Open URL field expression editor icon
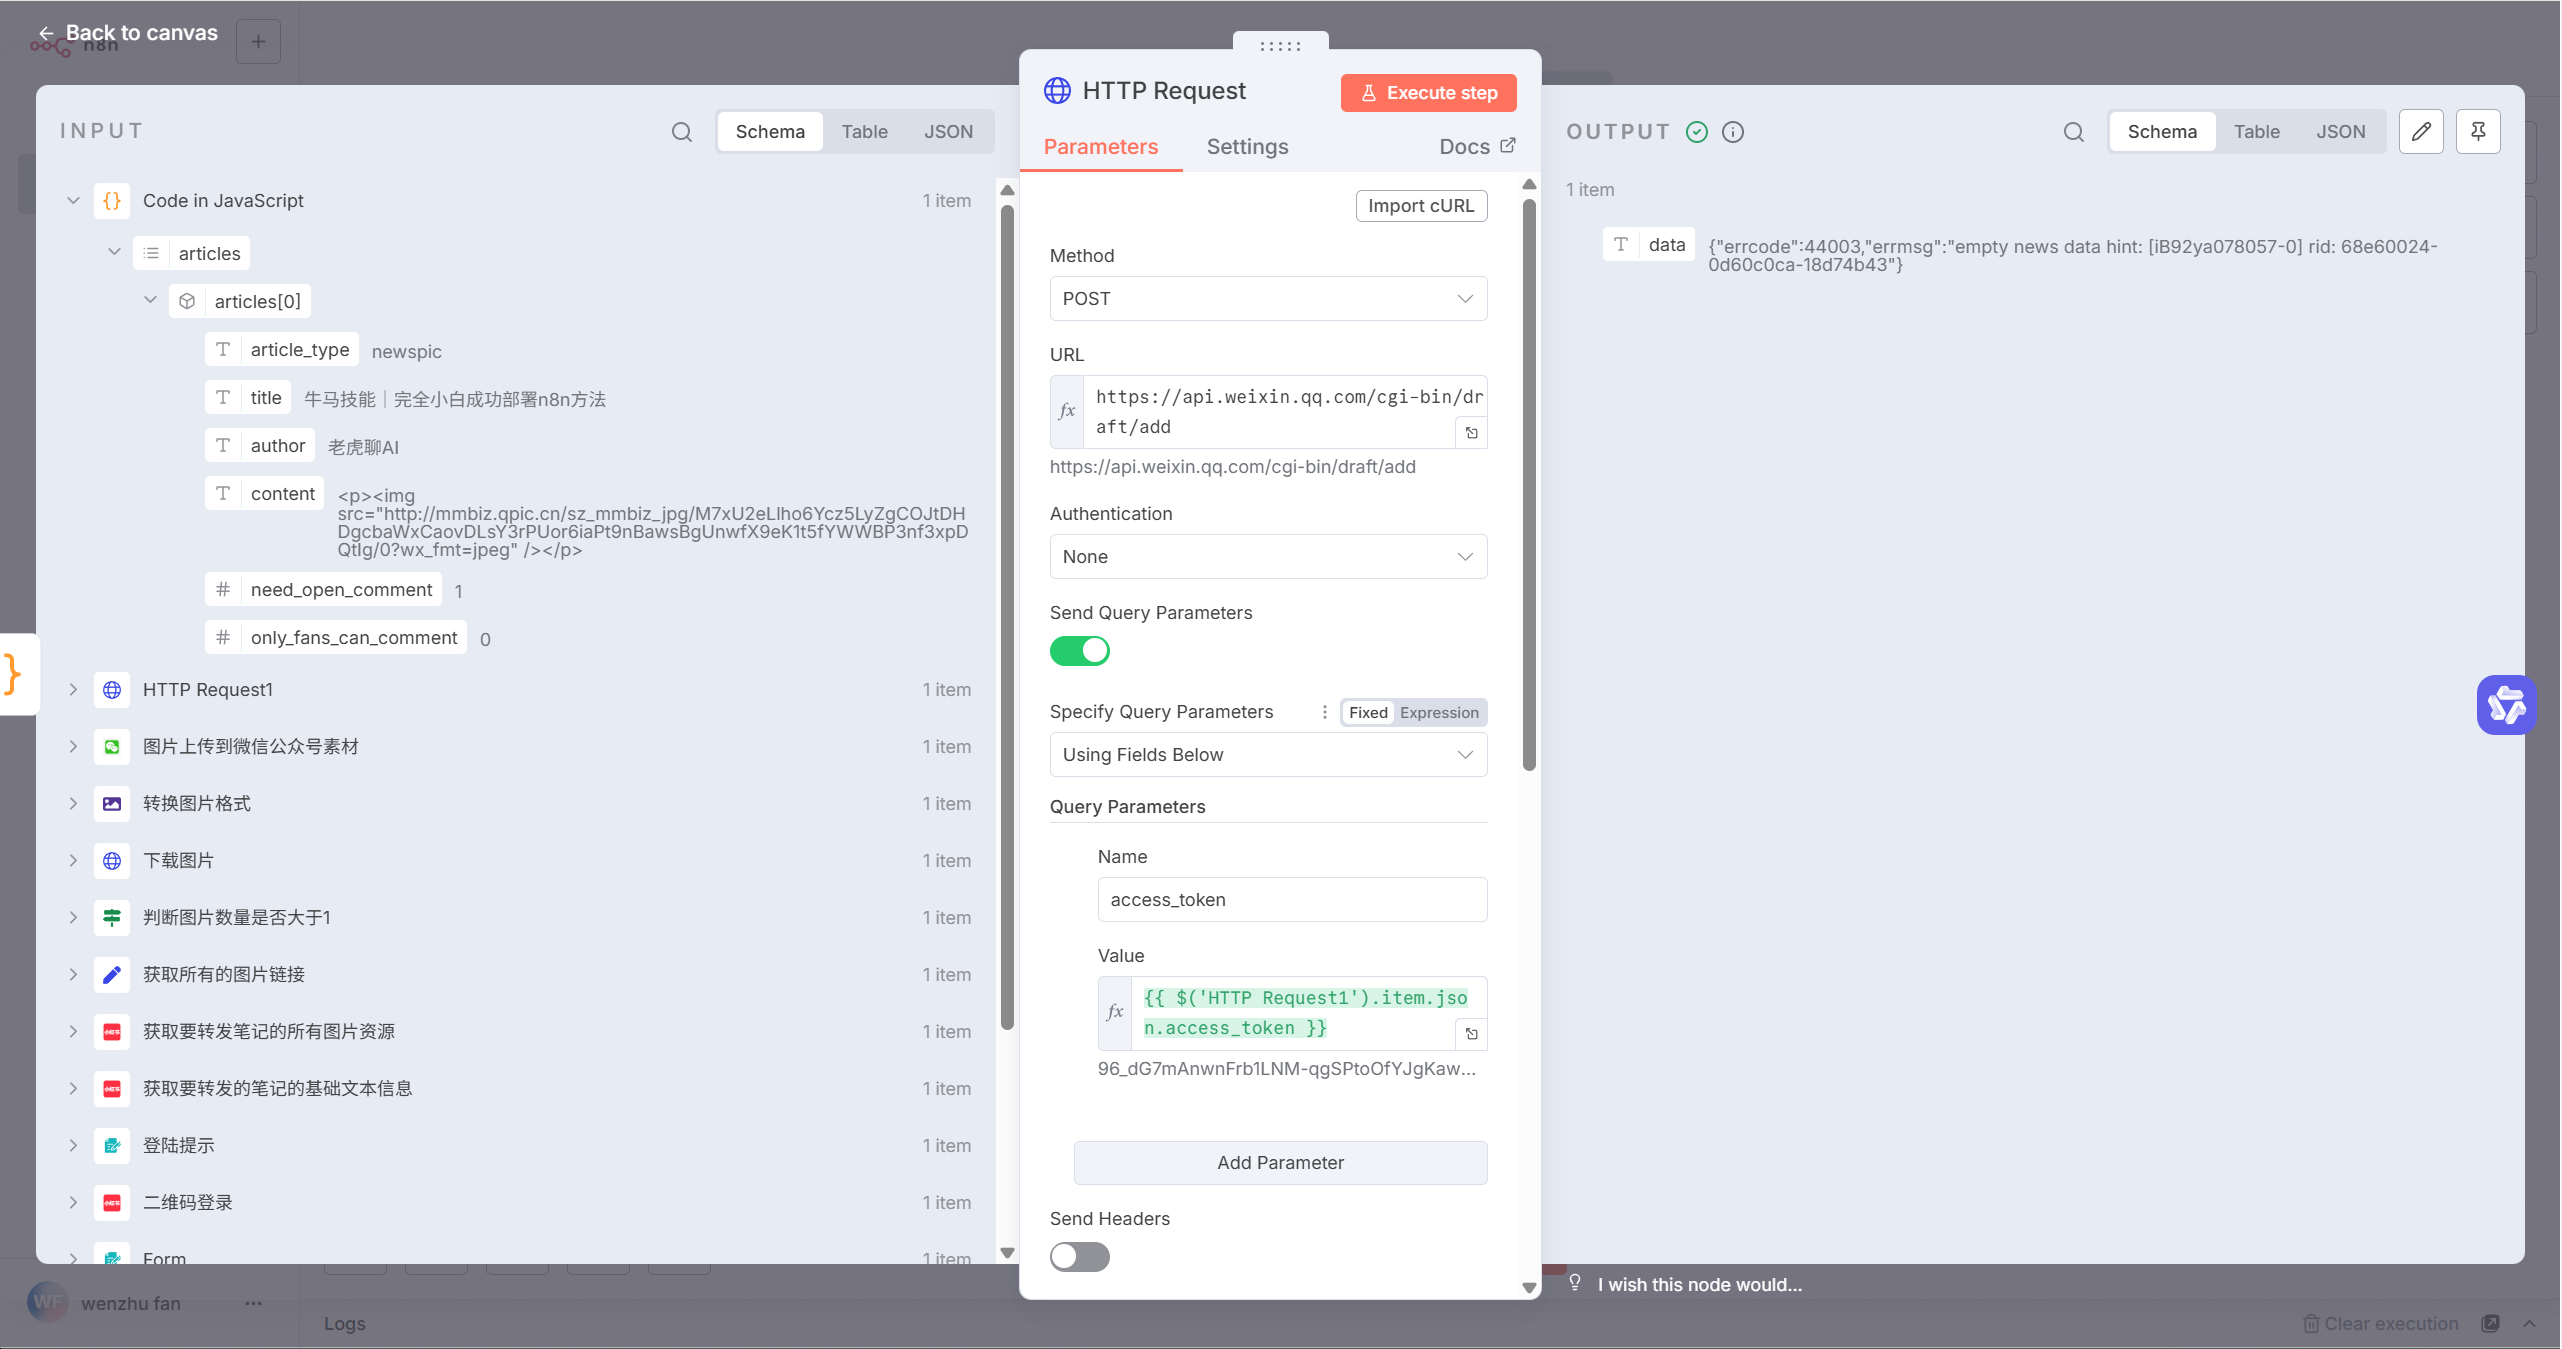2562x1349 pixels. pos(1471,433)
